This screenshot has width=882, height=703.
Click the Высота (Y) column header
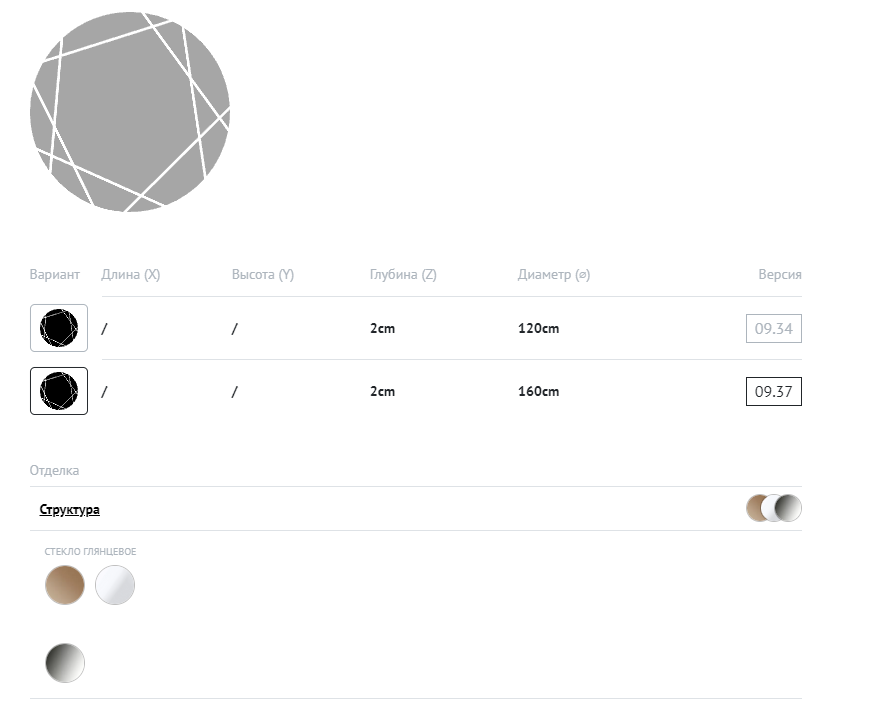coord(263,275)
